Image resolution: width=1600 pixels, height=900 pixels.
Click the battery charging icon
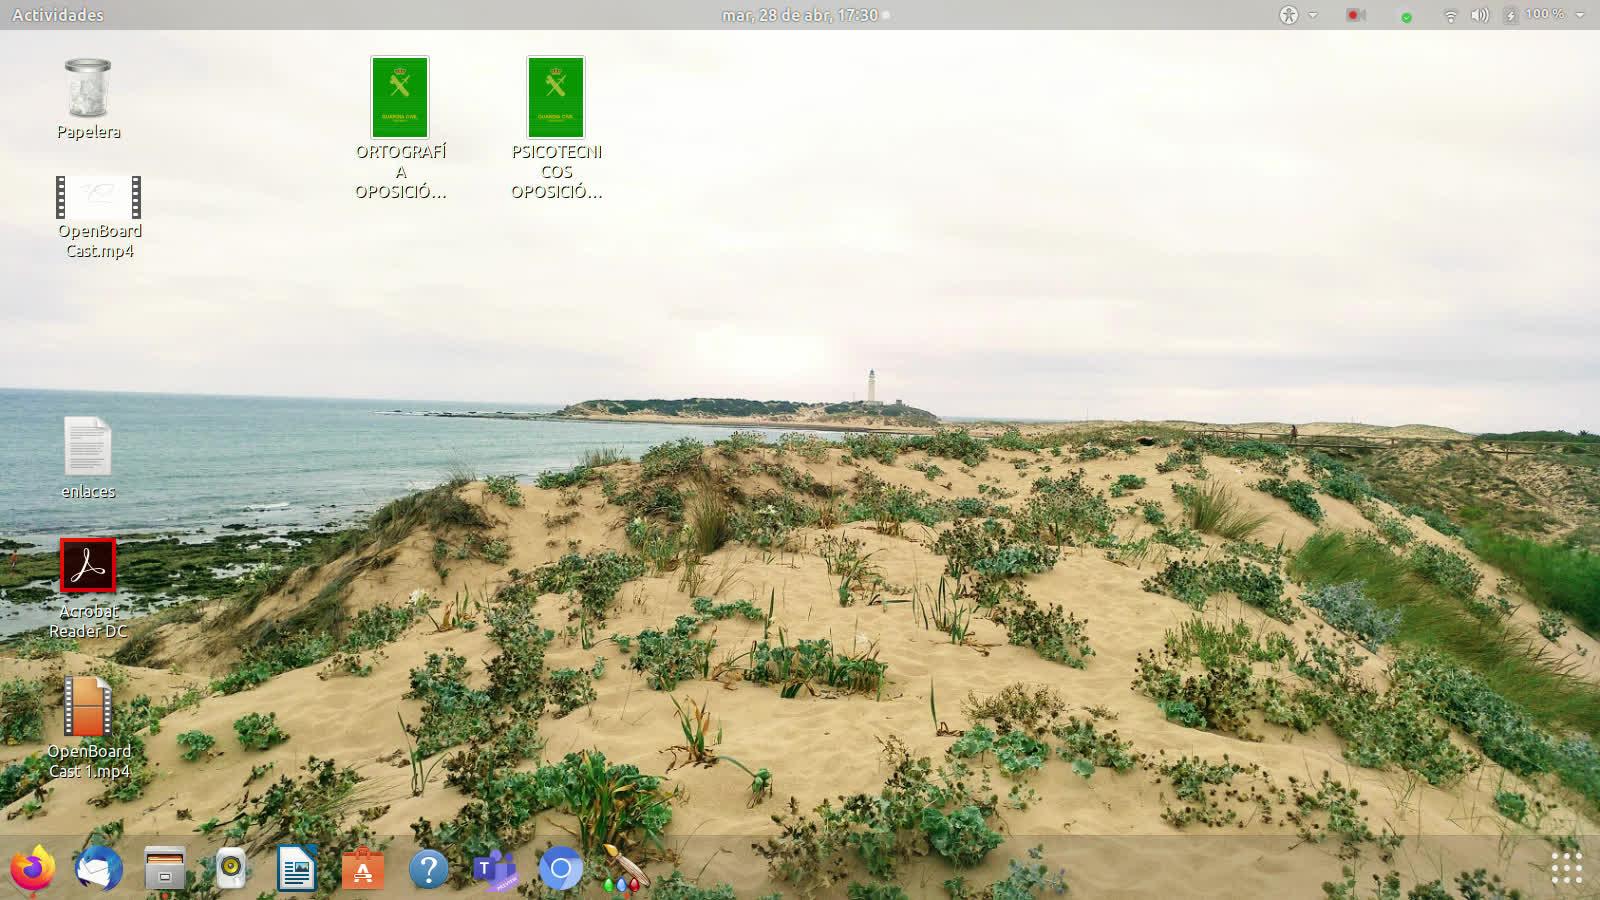(x=1511, y=15)
